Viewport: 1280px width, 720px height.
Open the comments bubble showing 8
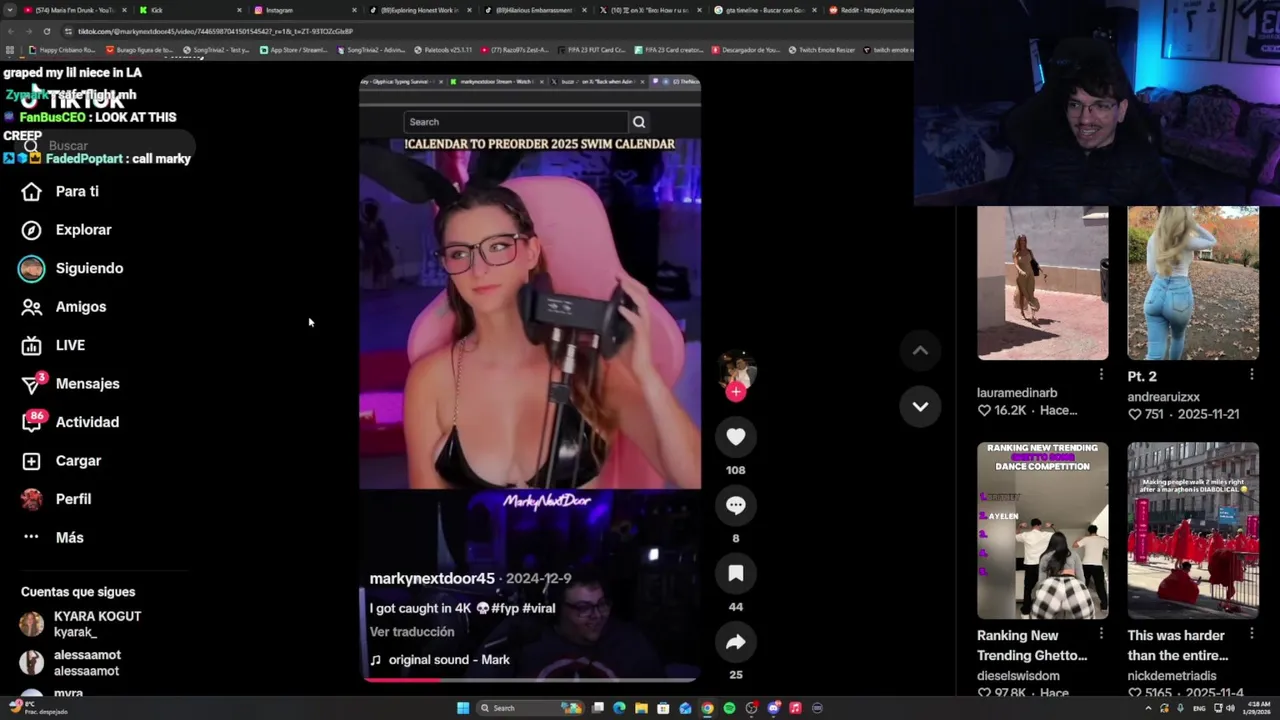coord(736,505)
